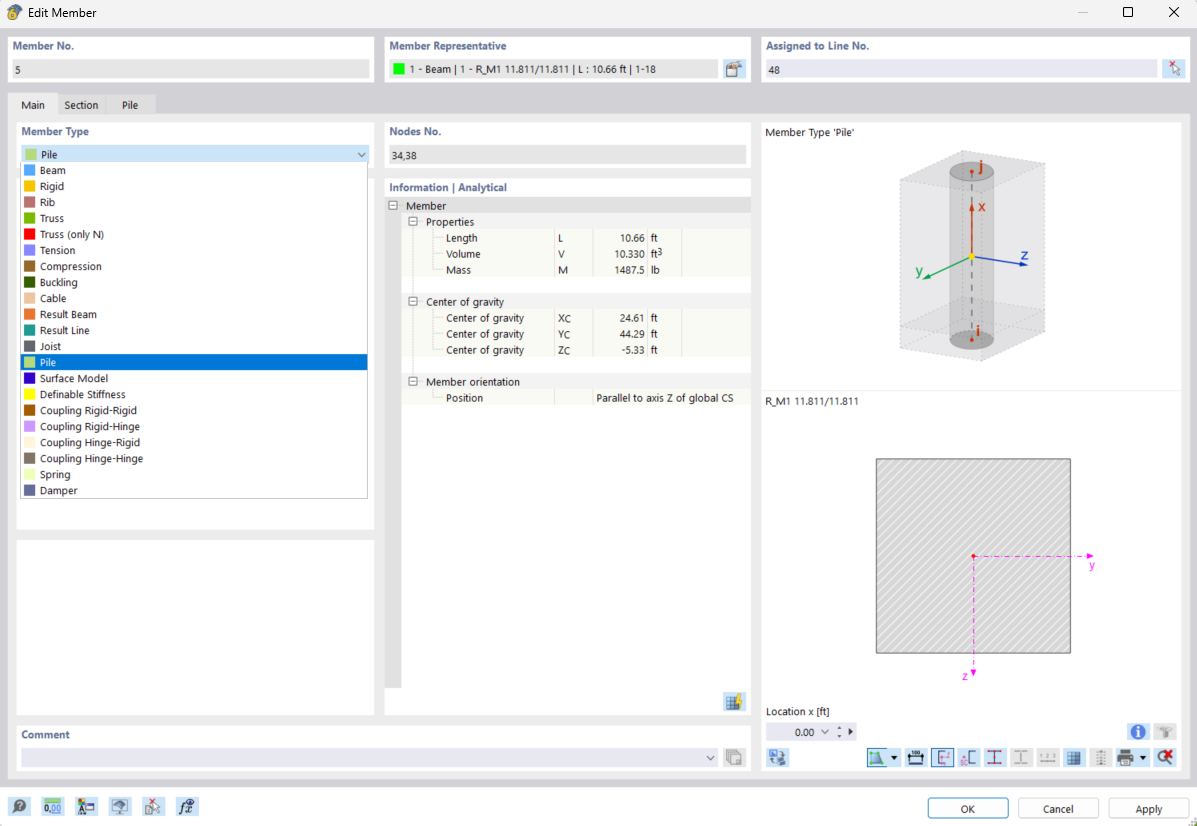
Task: Open the fx formula editor icon
Action: click(187, 806)
